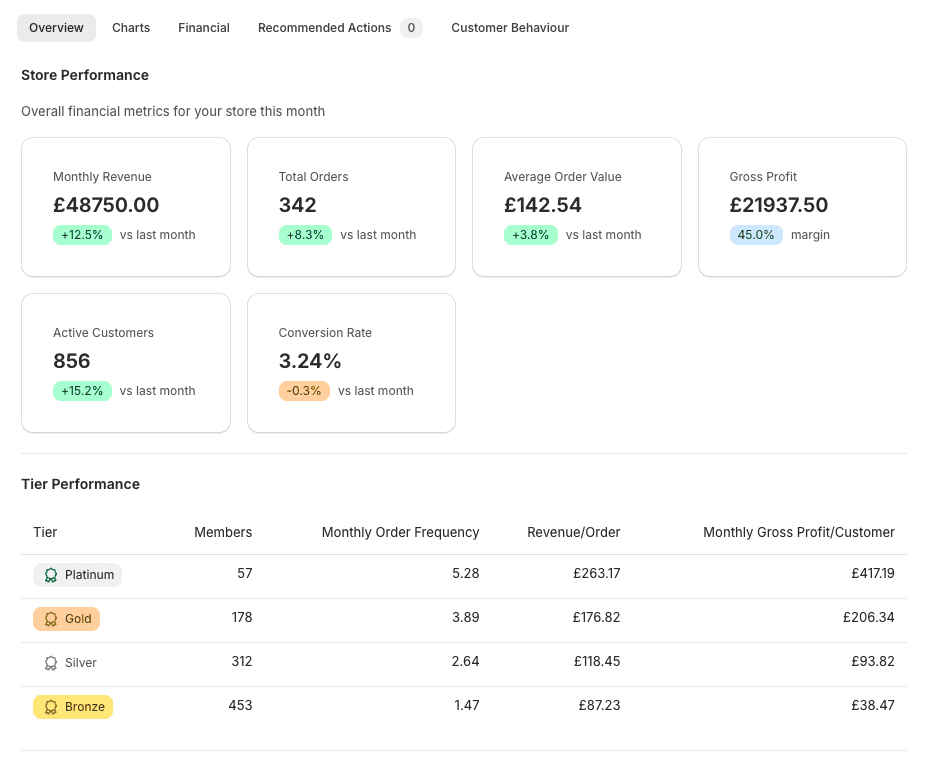The image size is (930, 765).
Task: Click Silver members count 312
Action: click(x=241, y=661)
